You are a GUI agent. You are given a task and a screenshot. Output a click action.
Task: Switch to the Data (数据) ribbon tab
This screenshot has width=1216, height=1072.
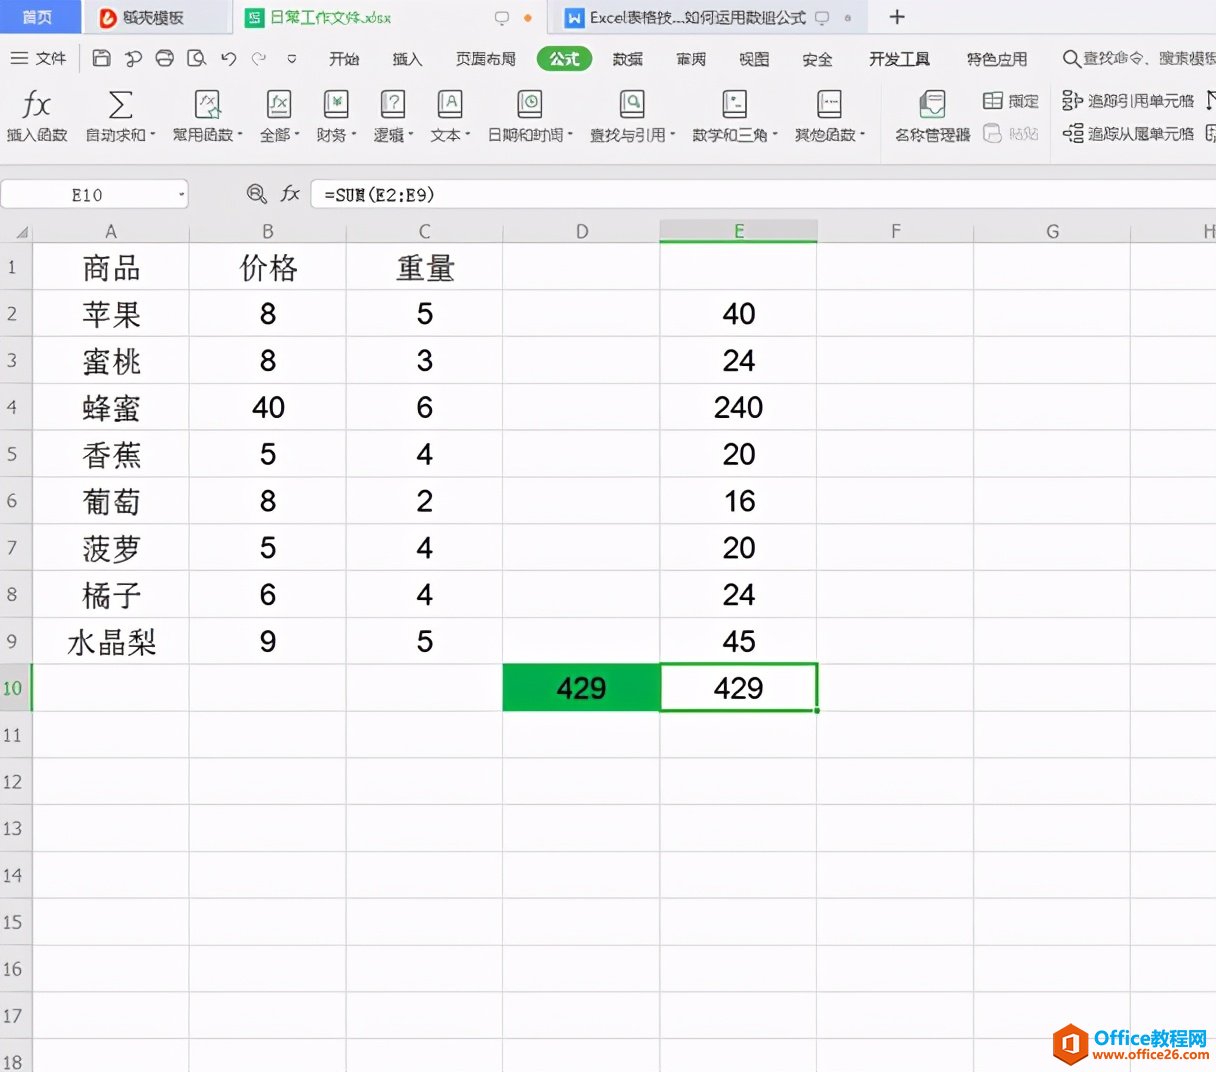point(628,59)
